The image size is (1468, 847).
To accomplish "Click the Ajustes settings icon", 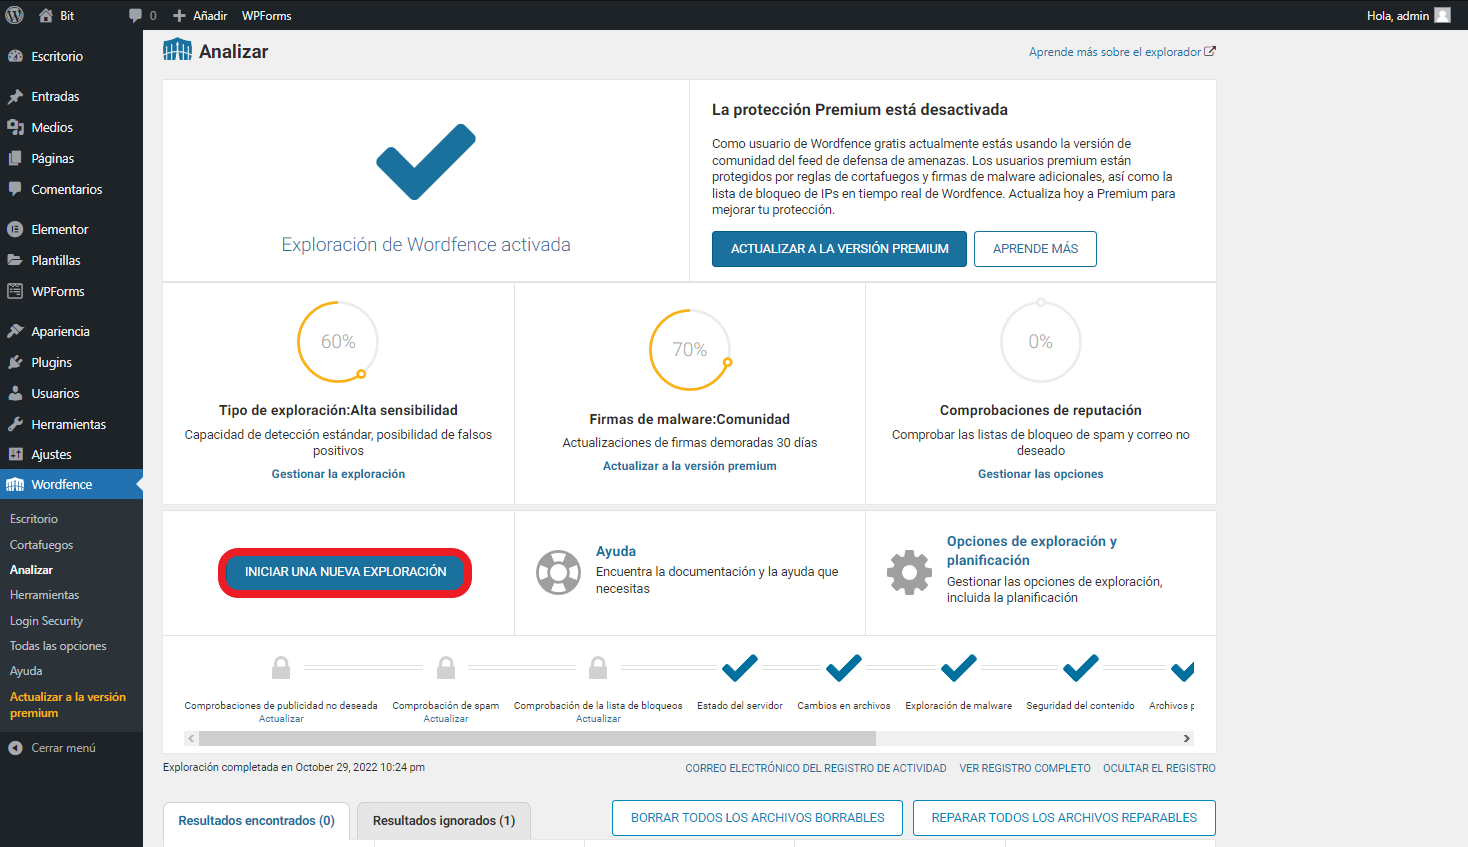I will pyautogui.click(x=15, y=454).
